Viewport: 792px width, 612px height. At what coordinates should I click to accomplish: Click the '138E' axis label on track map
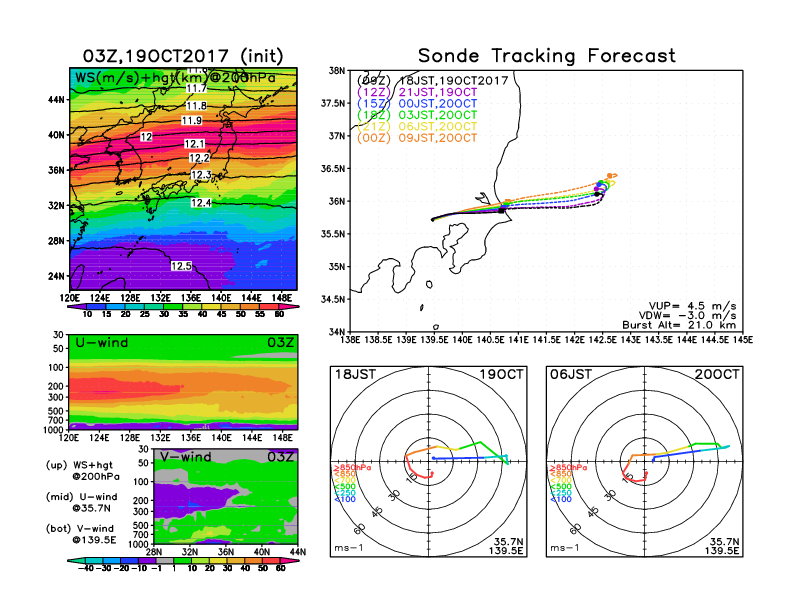pyautogui.click(x=351, y=340)
